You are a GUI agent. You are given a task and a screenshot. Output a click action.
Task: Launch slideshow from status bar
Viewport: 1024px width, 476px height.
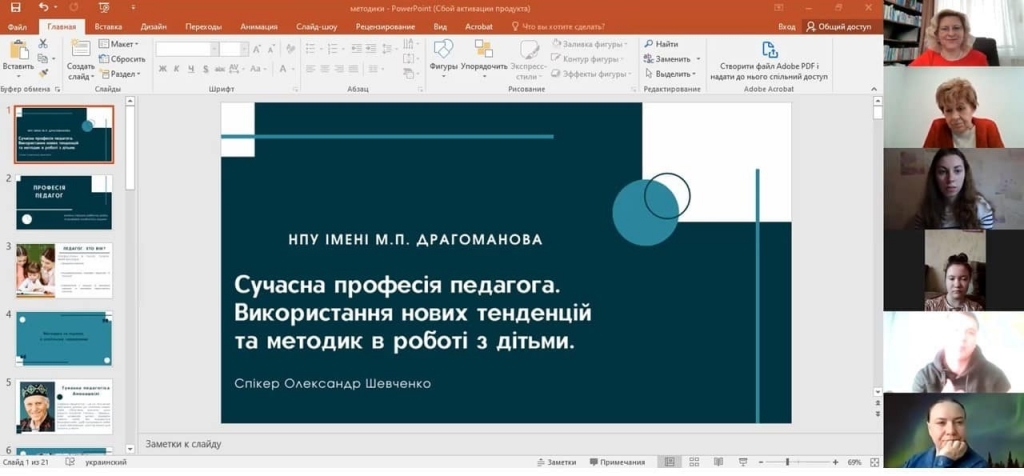pos(743,462)
